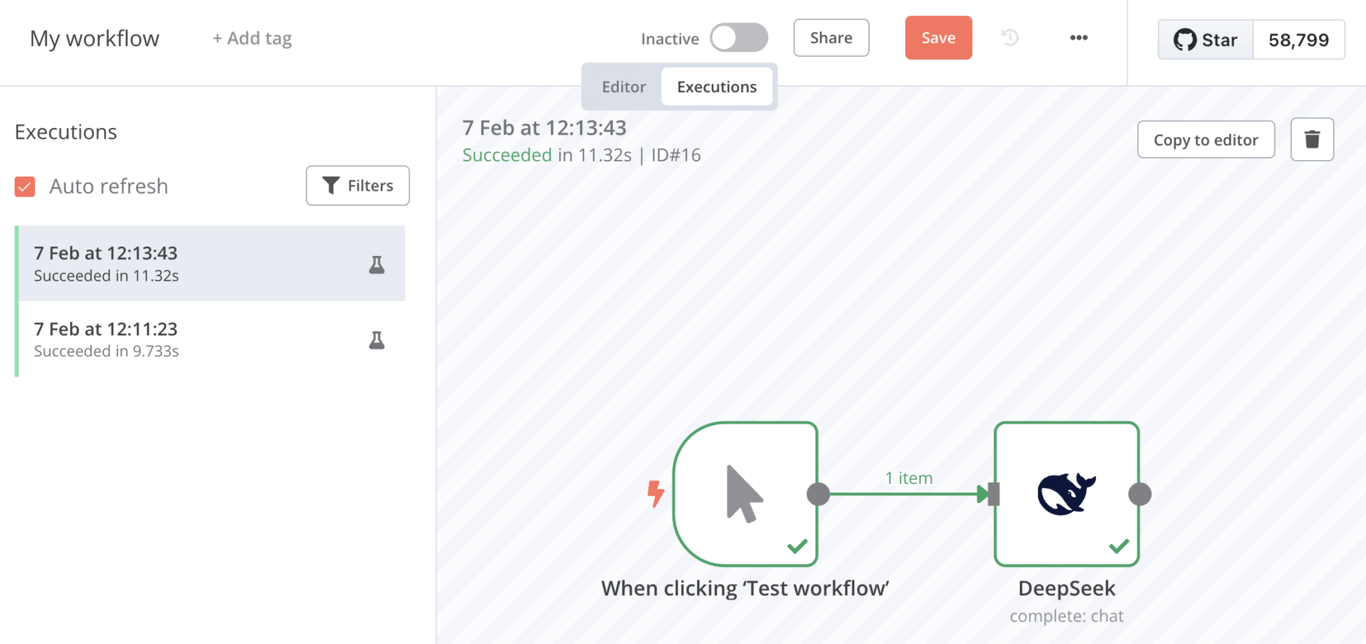Save the workflow

point(938,37)
